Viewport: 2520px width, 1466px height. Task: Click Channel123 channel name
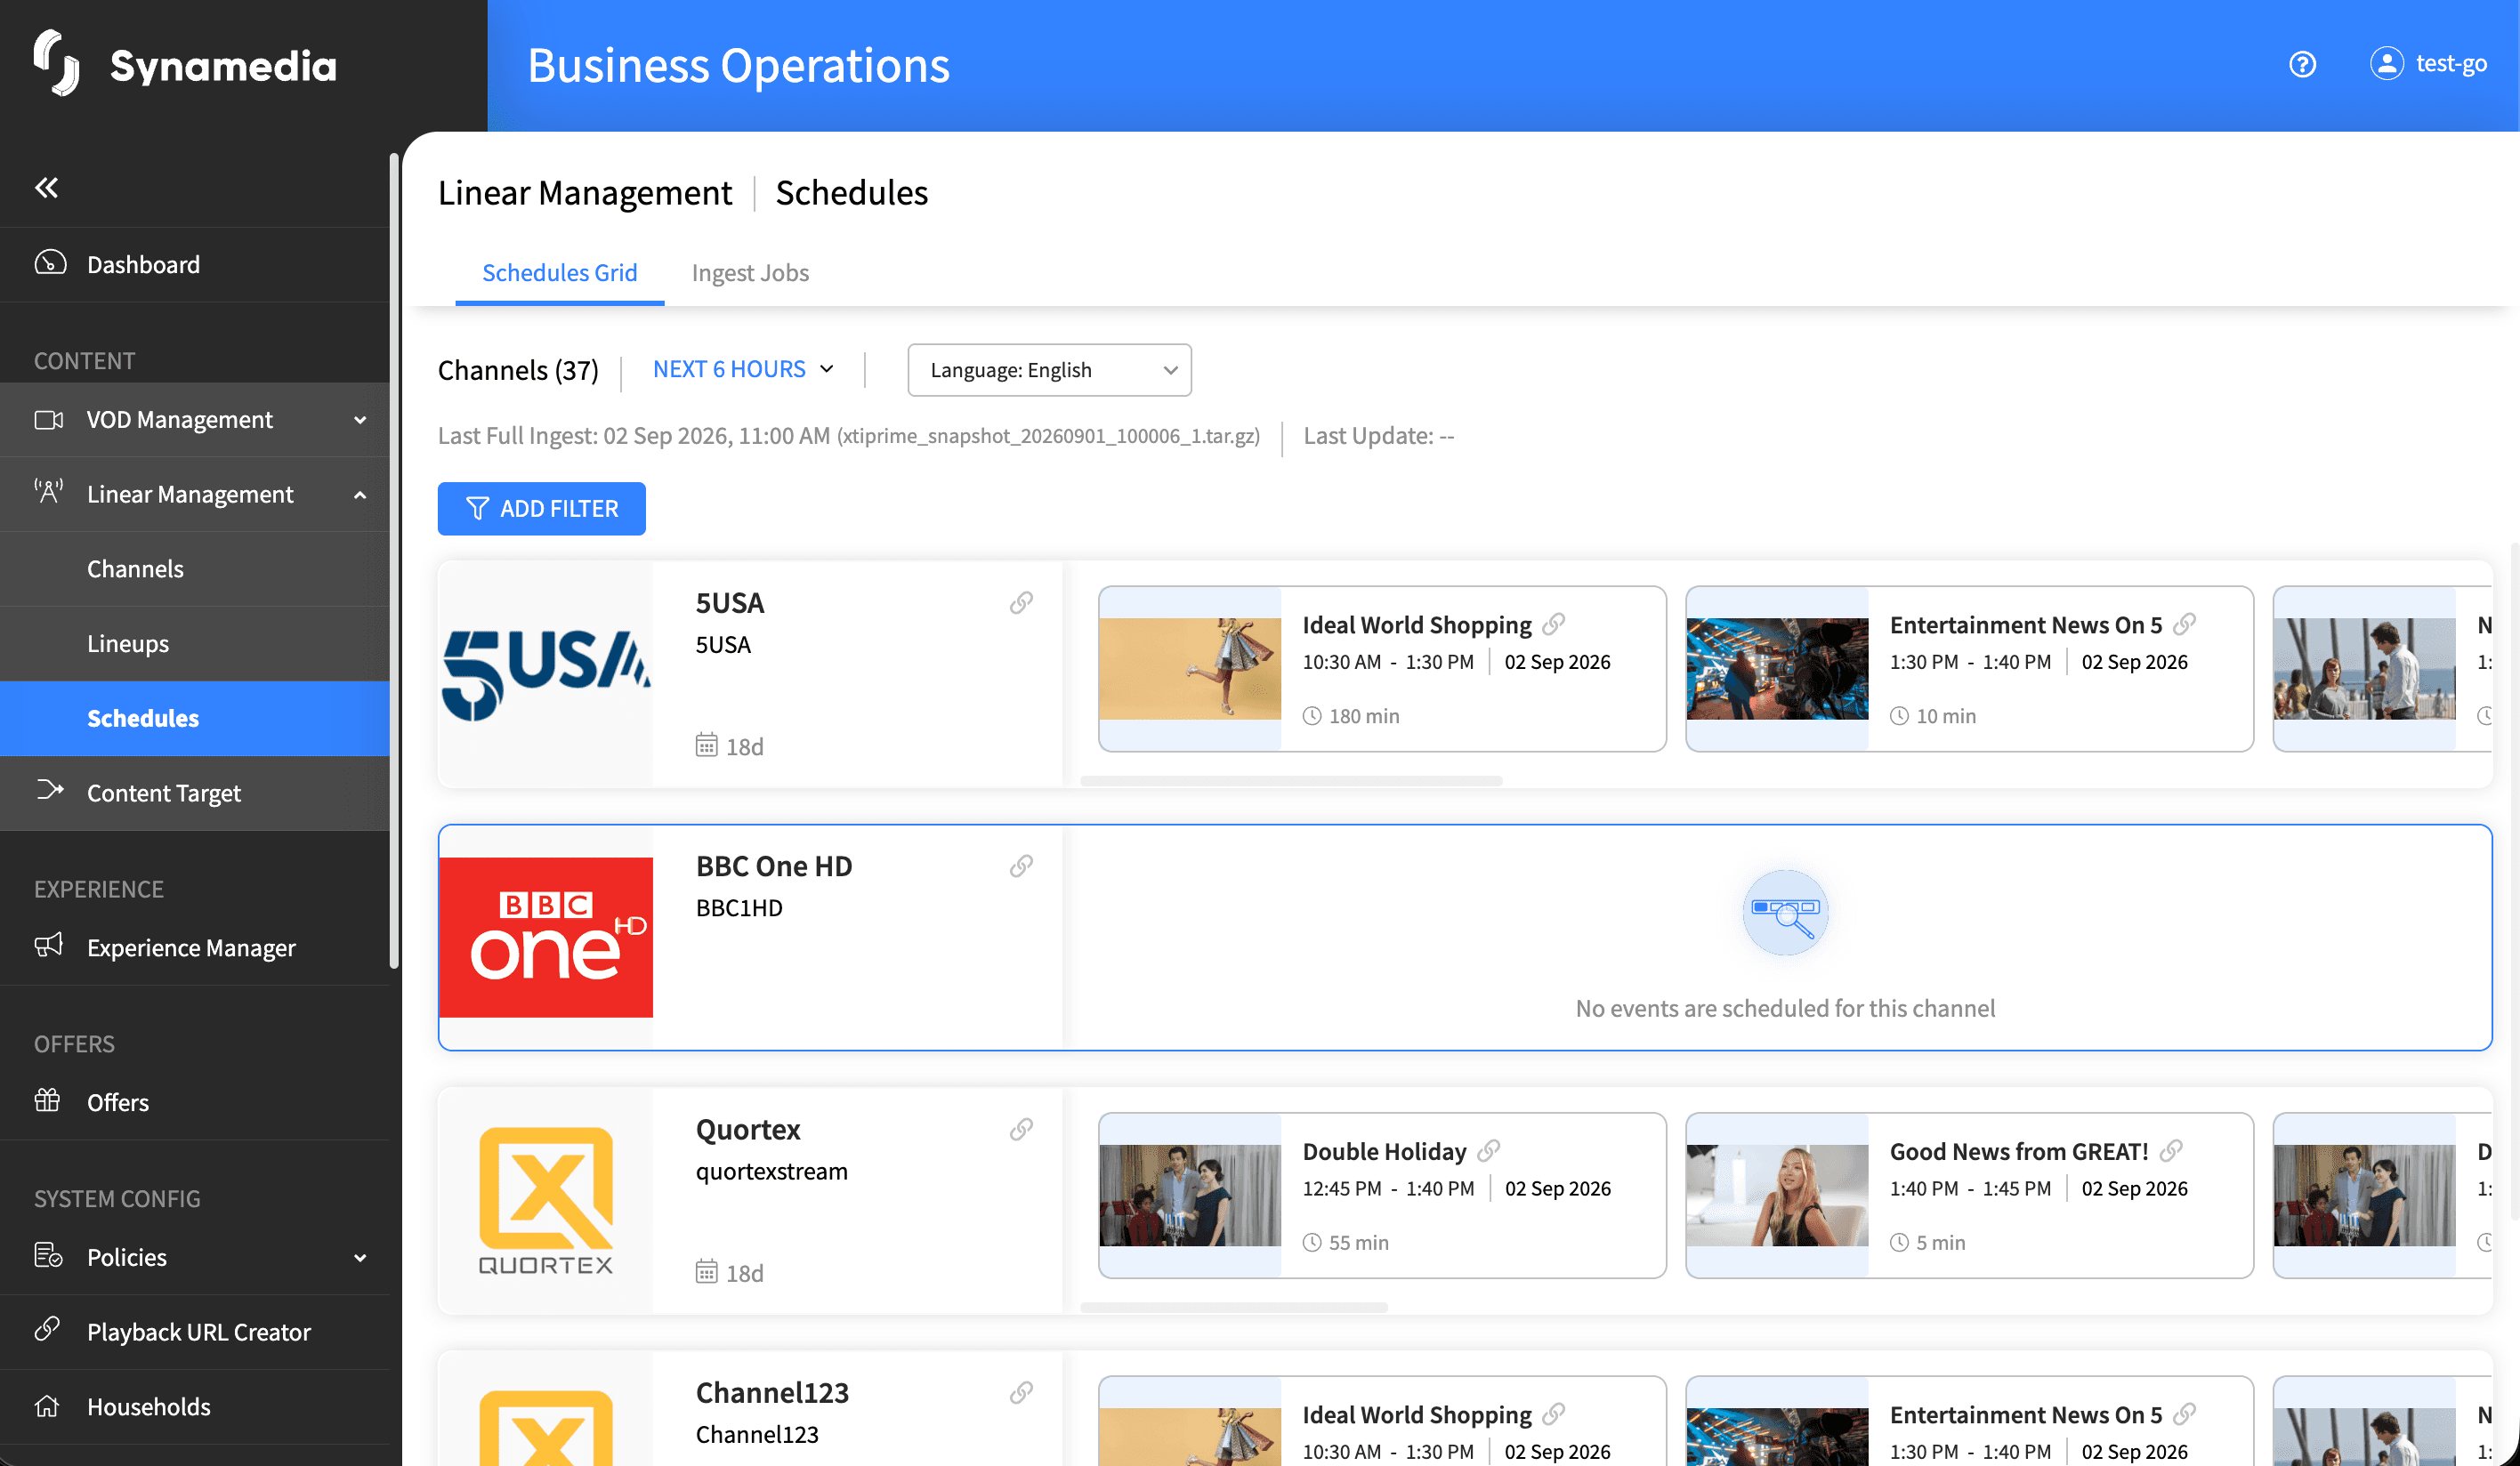772,1392
